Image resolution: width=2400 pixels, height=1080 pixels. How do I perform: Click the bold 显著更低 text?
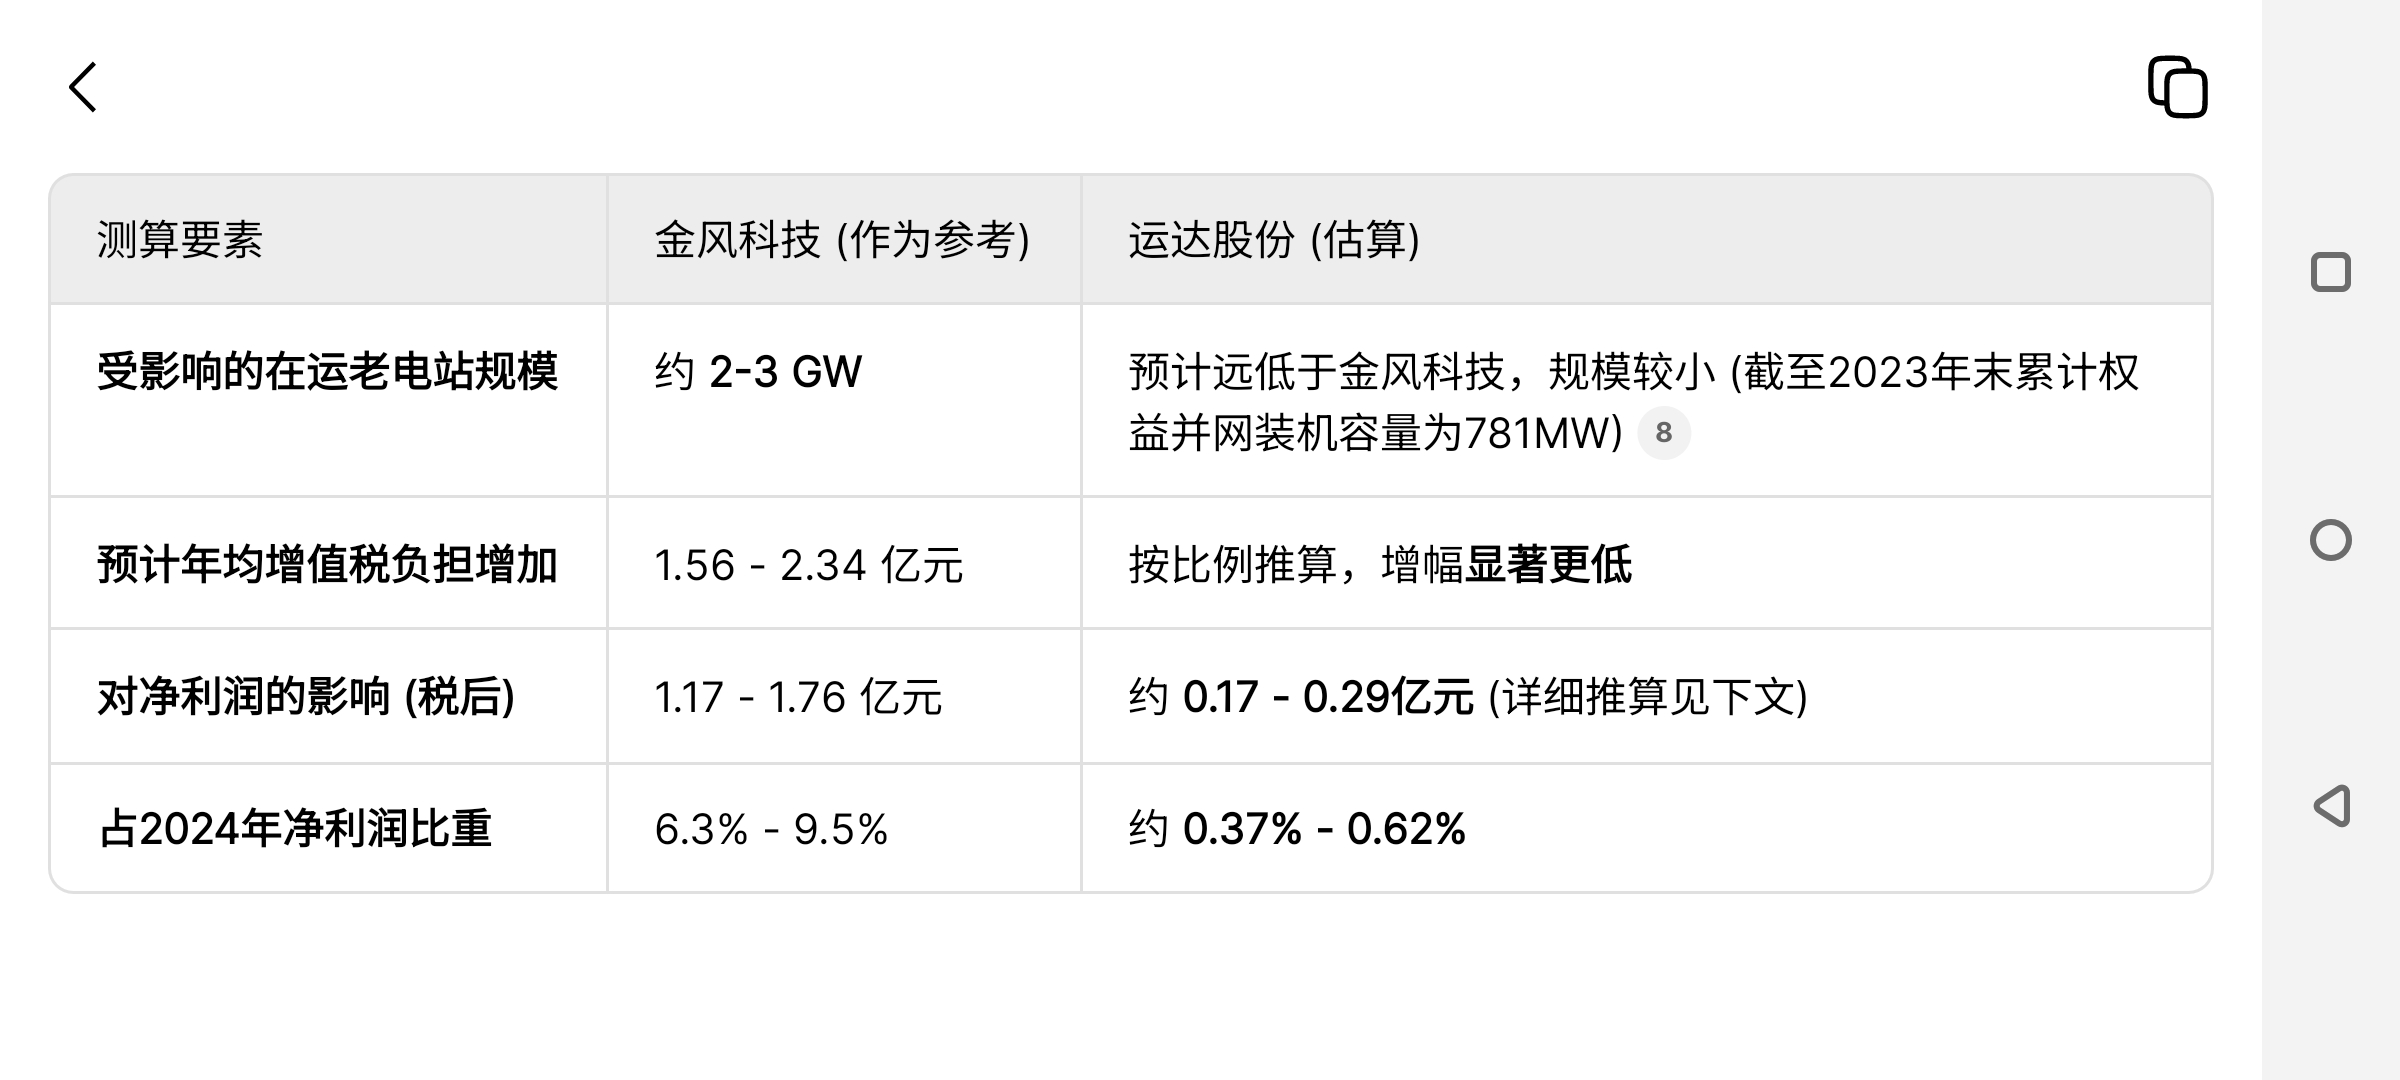(x=1548, y=565)
